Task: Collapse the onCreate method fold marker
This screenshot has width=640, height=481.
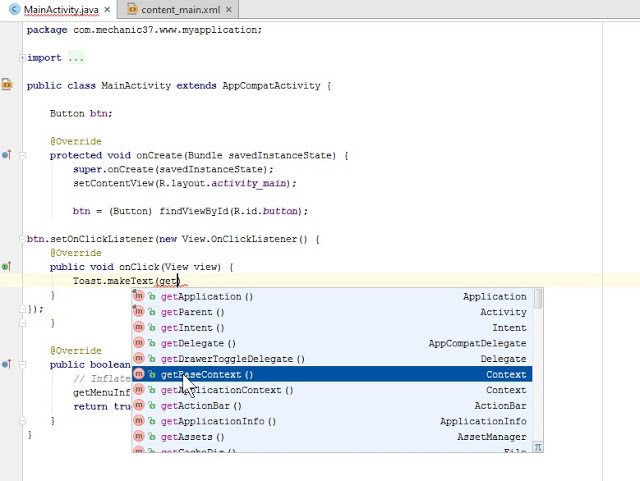Action: click(x=22, y=156)
